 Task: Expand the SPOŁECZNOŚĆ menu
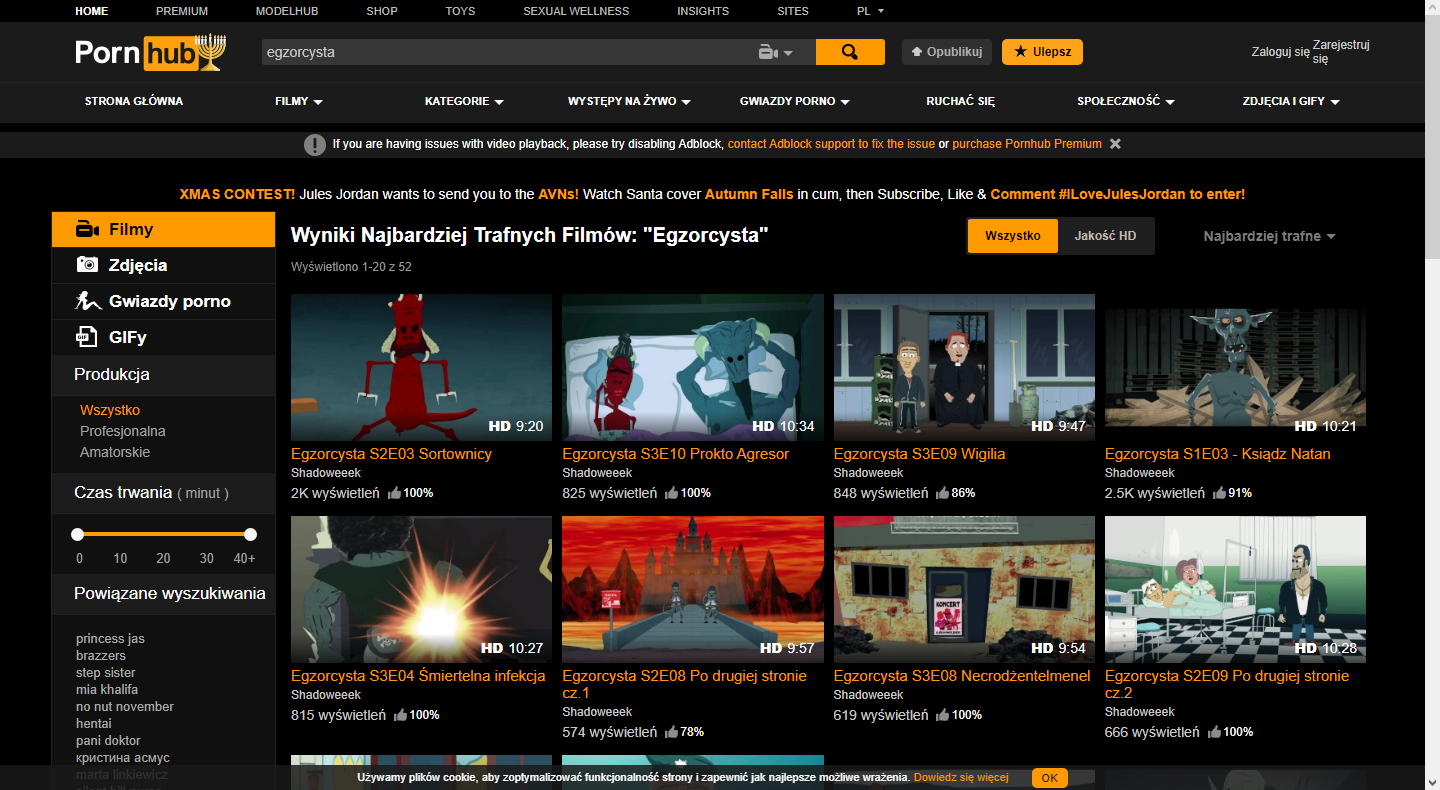pyautogui.click(x=1126, y=101)
